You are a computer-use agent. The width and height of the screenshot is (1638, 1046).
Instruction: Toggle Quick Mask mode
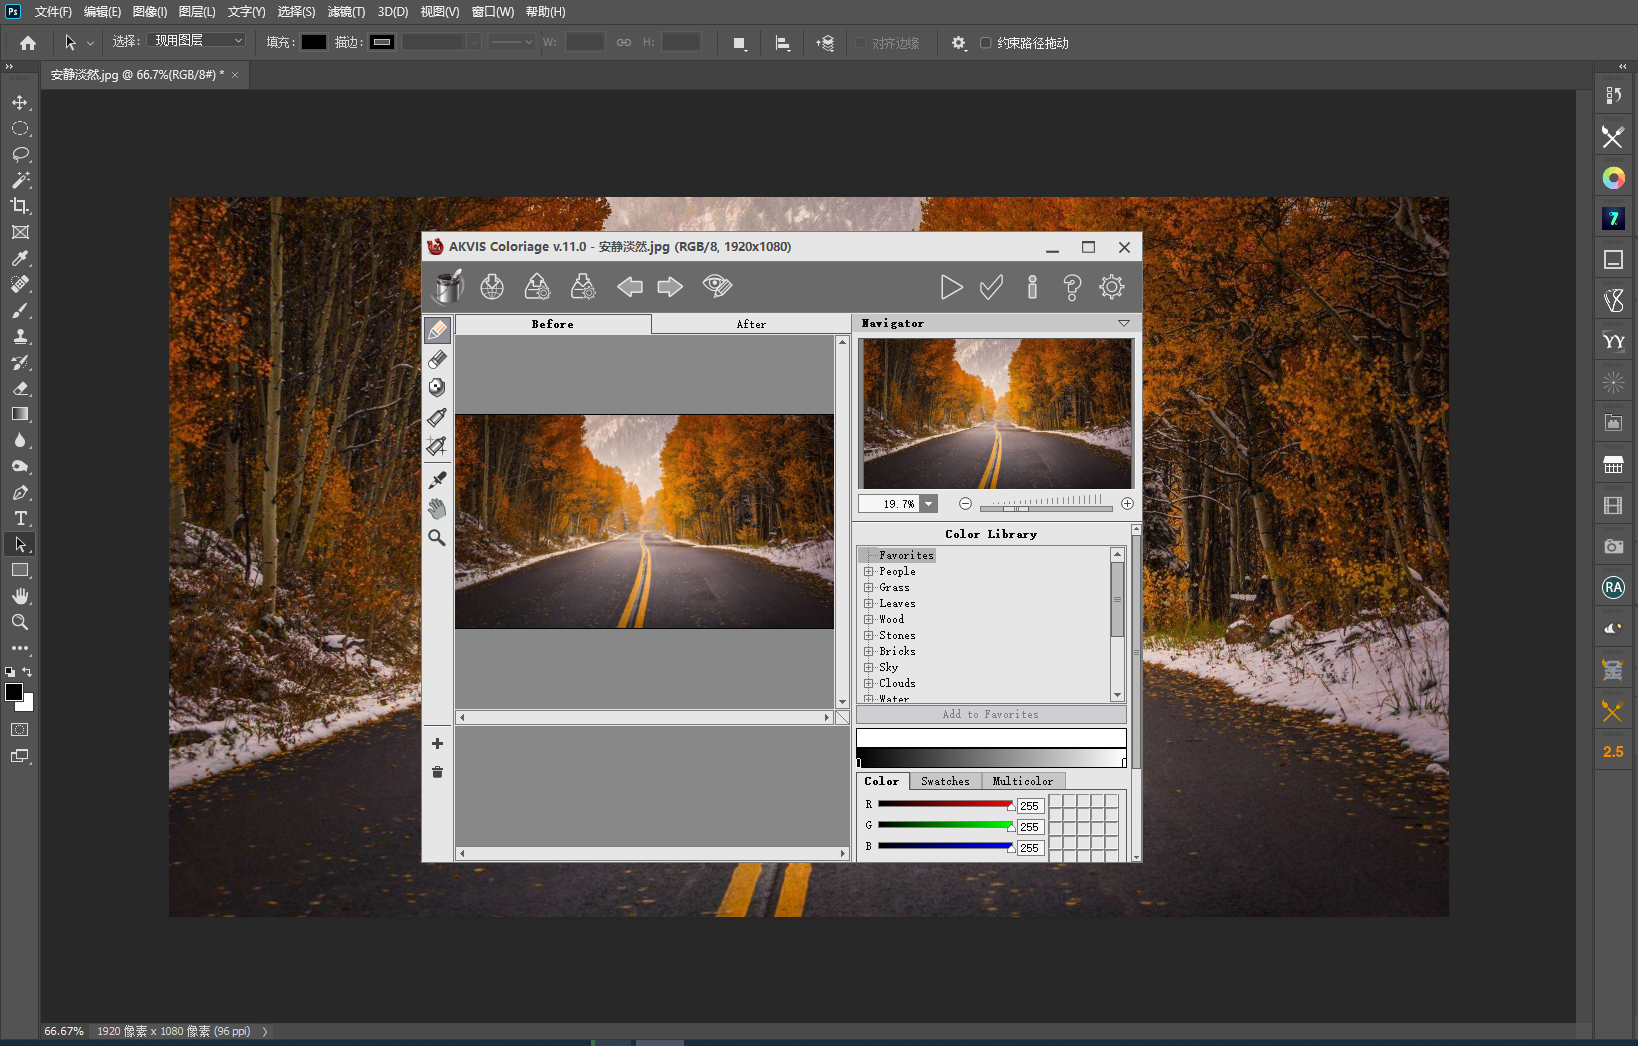pos(20,730)
